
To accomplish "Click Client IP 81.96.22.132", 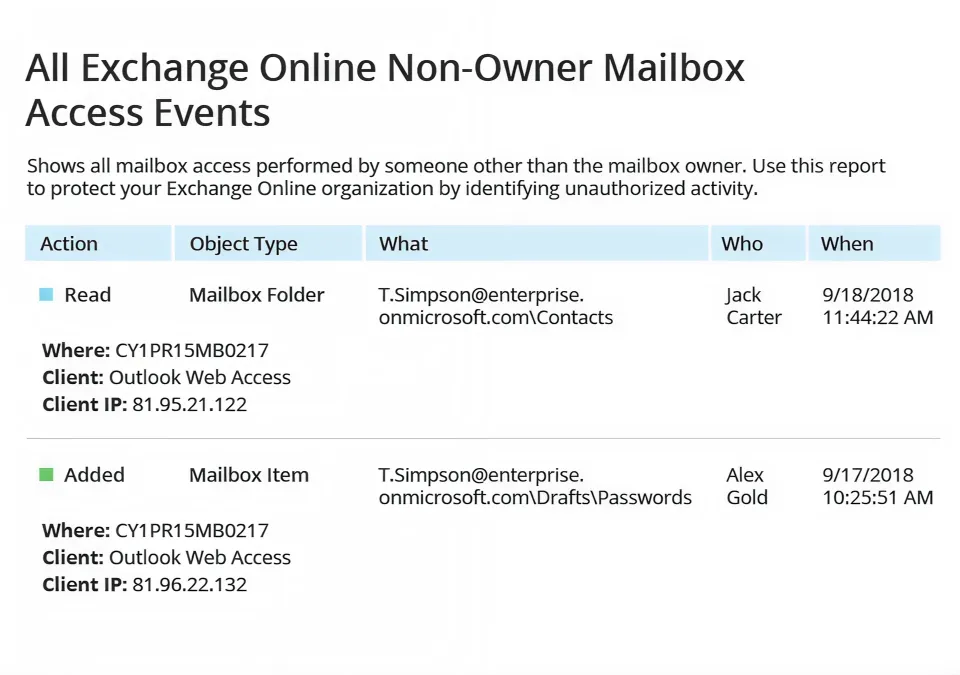I will click(x=188, y=584).
